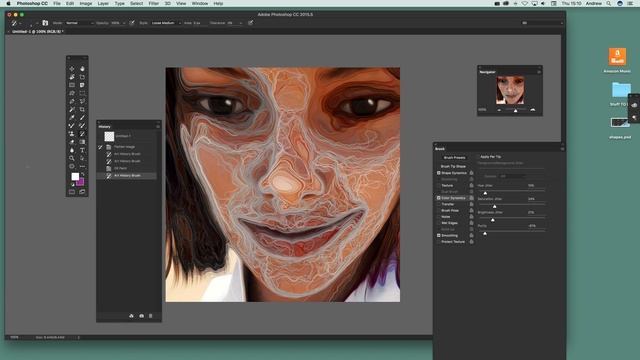
Task: Enable the Noise checkbox
Action: tap(439, 217)
